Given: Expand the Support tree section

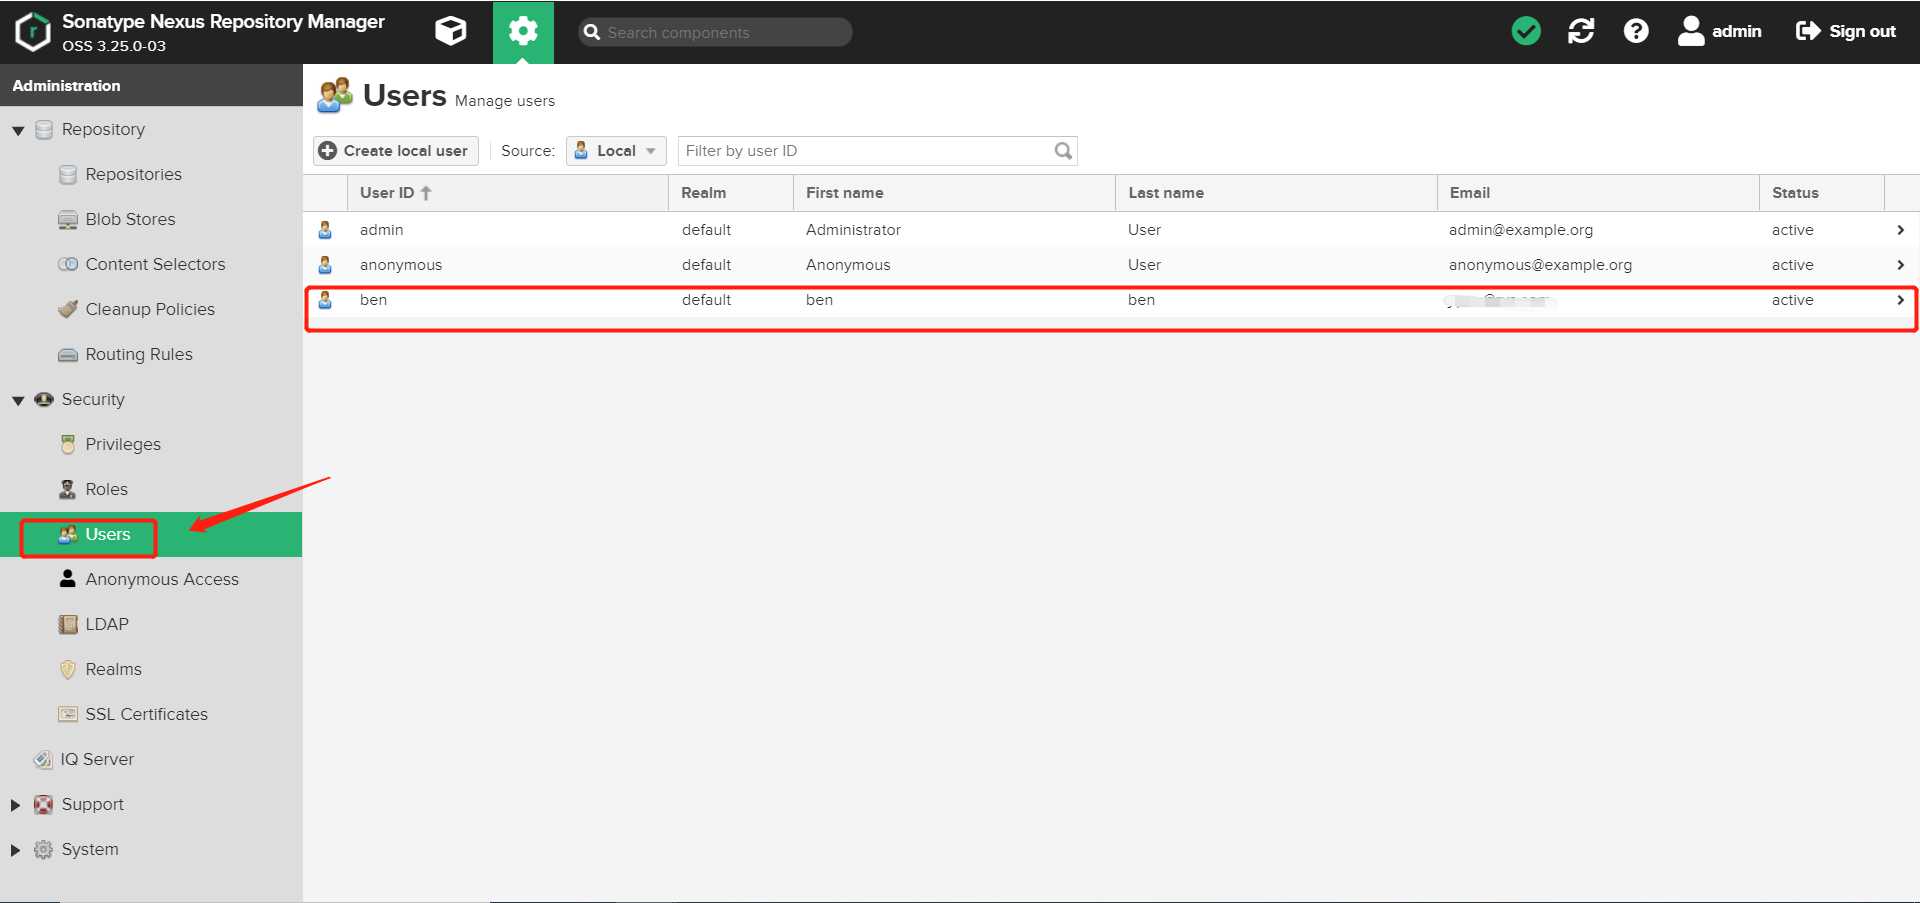Looking at the screenshot, I should click(15, 805).
